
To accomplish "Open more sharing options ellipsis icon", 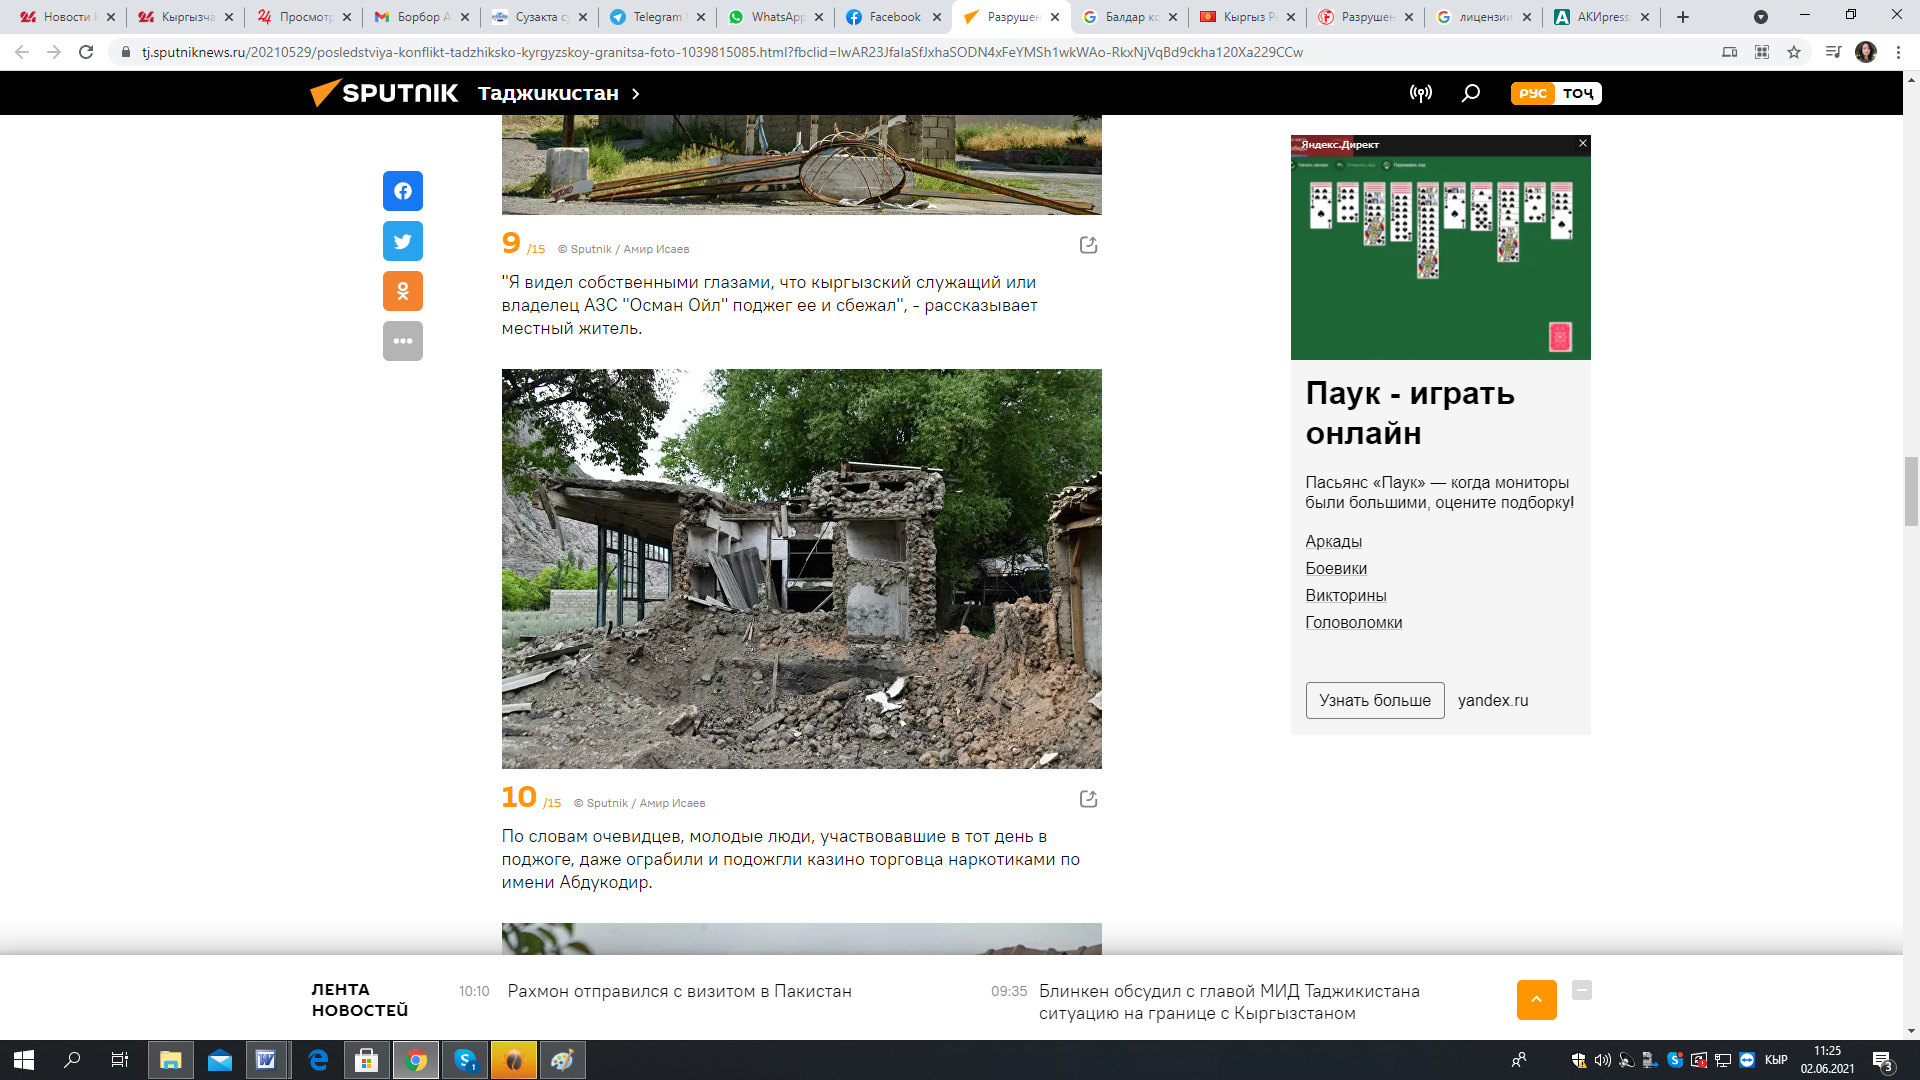I will (x=402, y=341).
